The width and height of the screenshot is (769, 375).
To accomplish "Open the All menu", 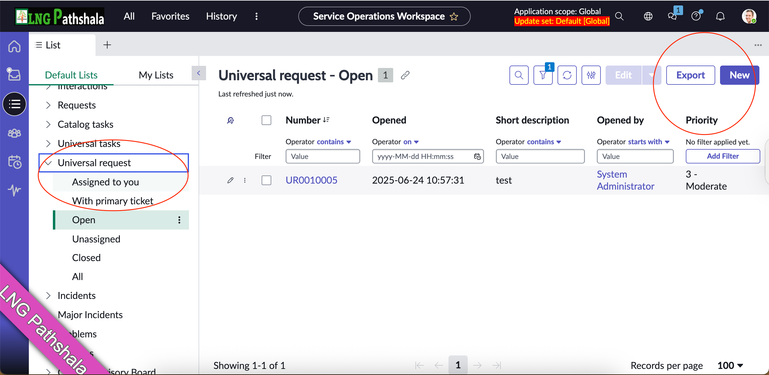I will coord(129,16).
